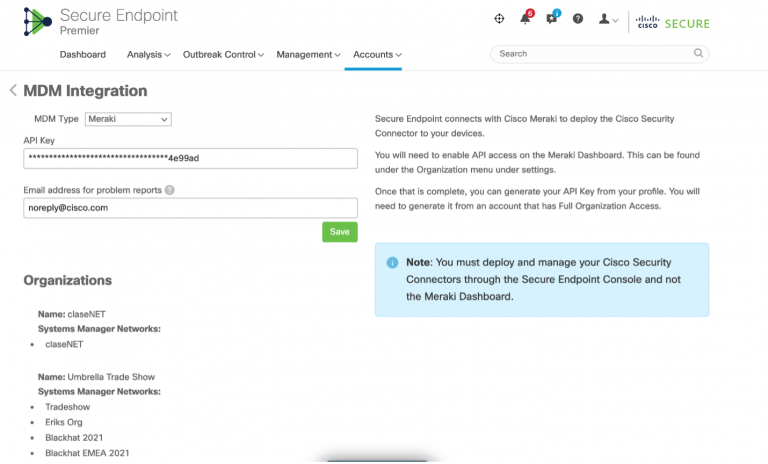Click the back arrow beside MDM Integration
768x464 pixels.
click(13, 91)
